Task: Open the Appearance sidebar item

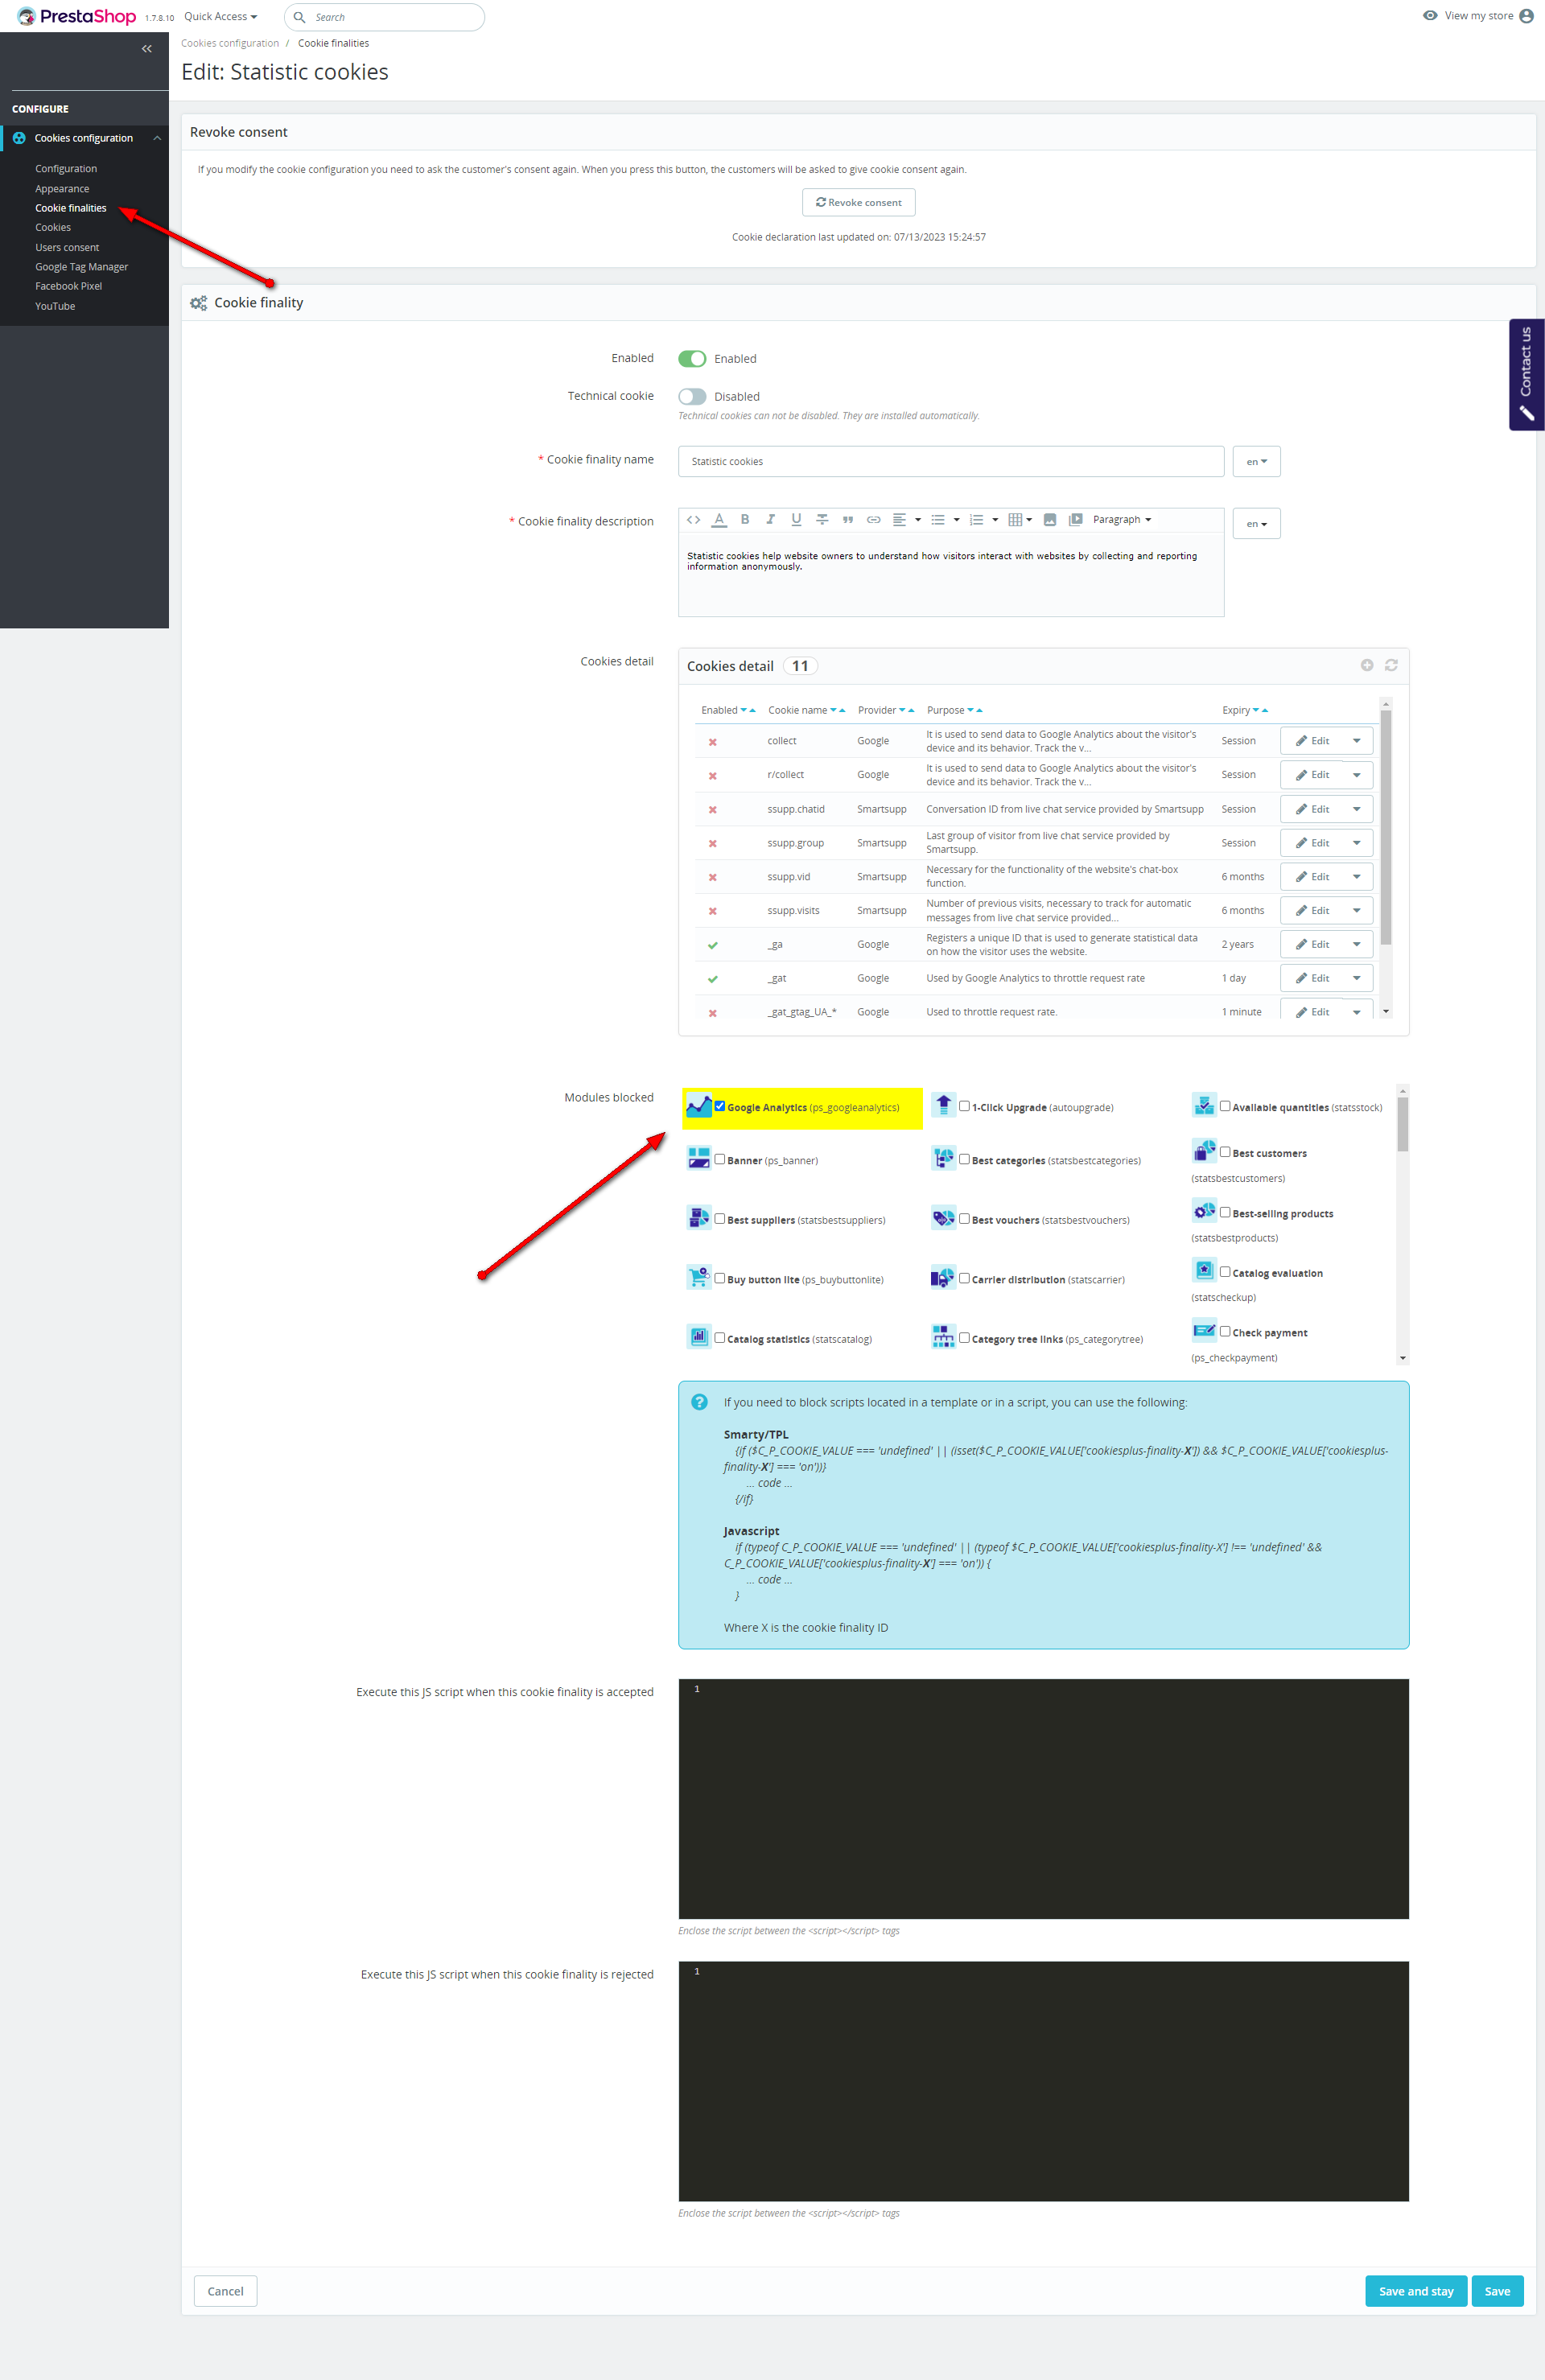Action: (x=62, y=189)
